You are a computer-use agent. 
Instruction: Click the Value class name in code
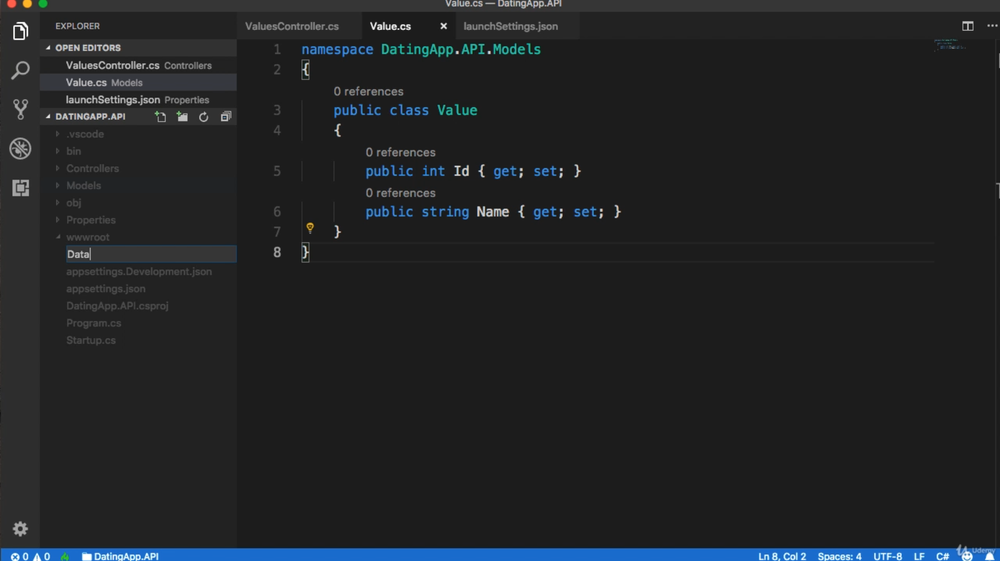tap(457, 110)
